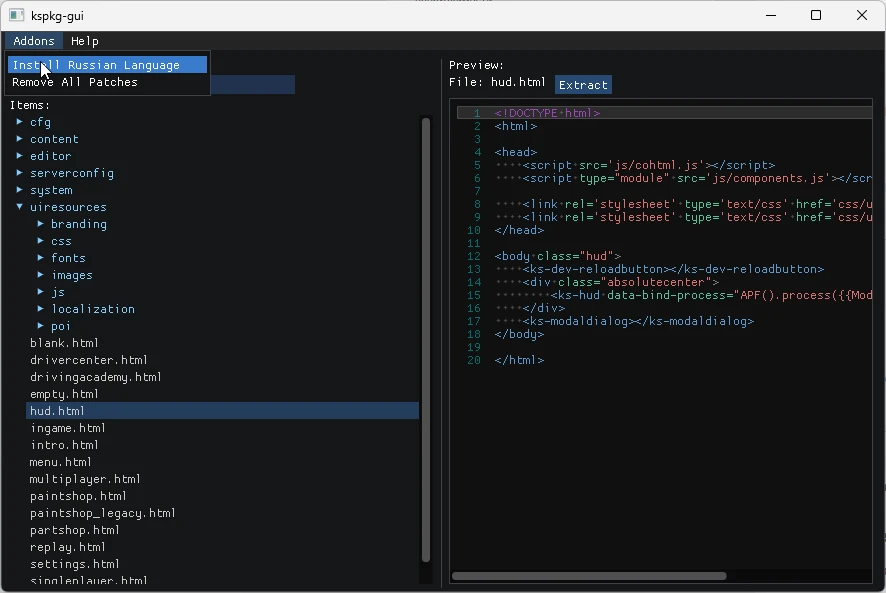
Task: Collapse the uiresources folder arrow
Action: point(20,207)
